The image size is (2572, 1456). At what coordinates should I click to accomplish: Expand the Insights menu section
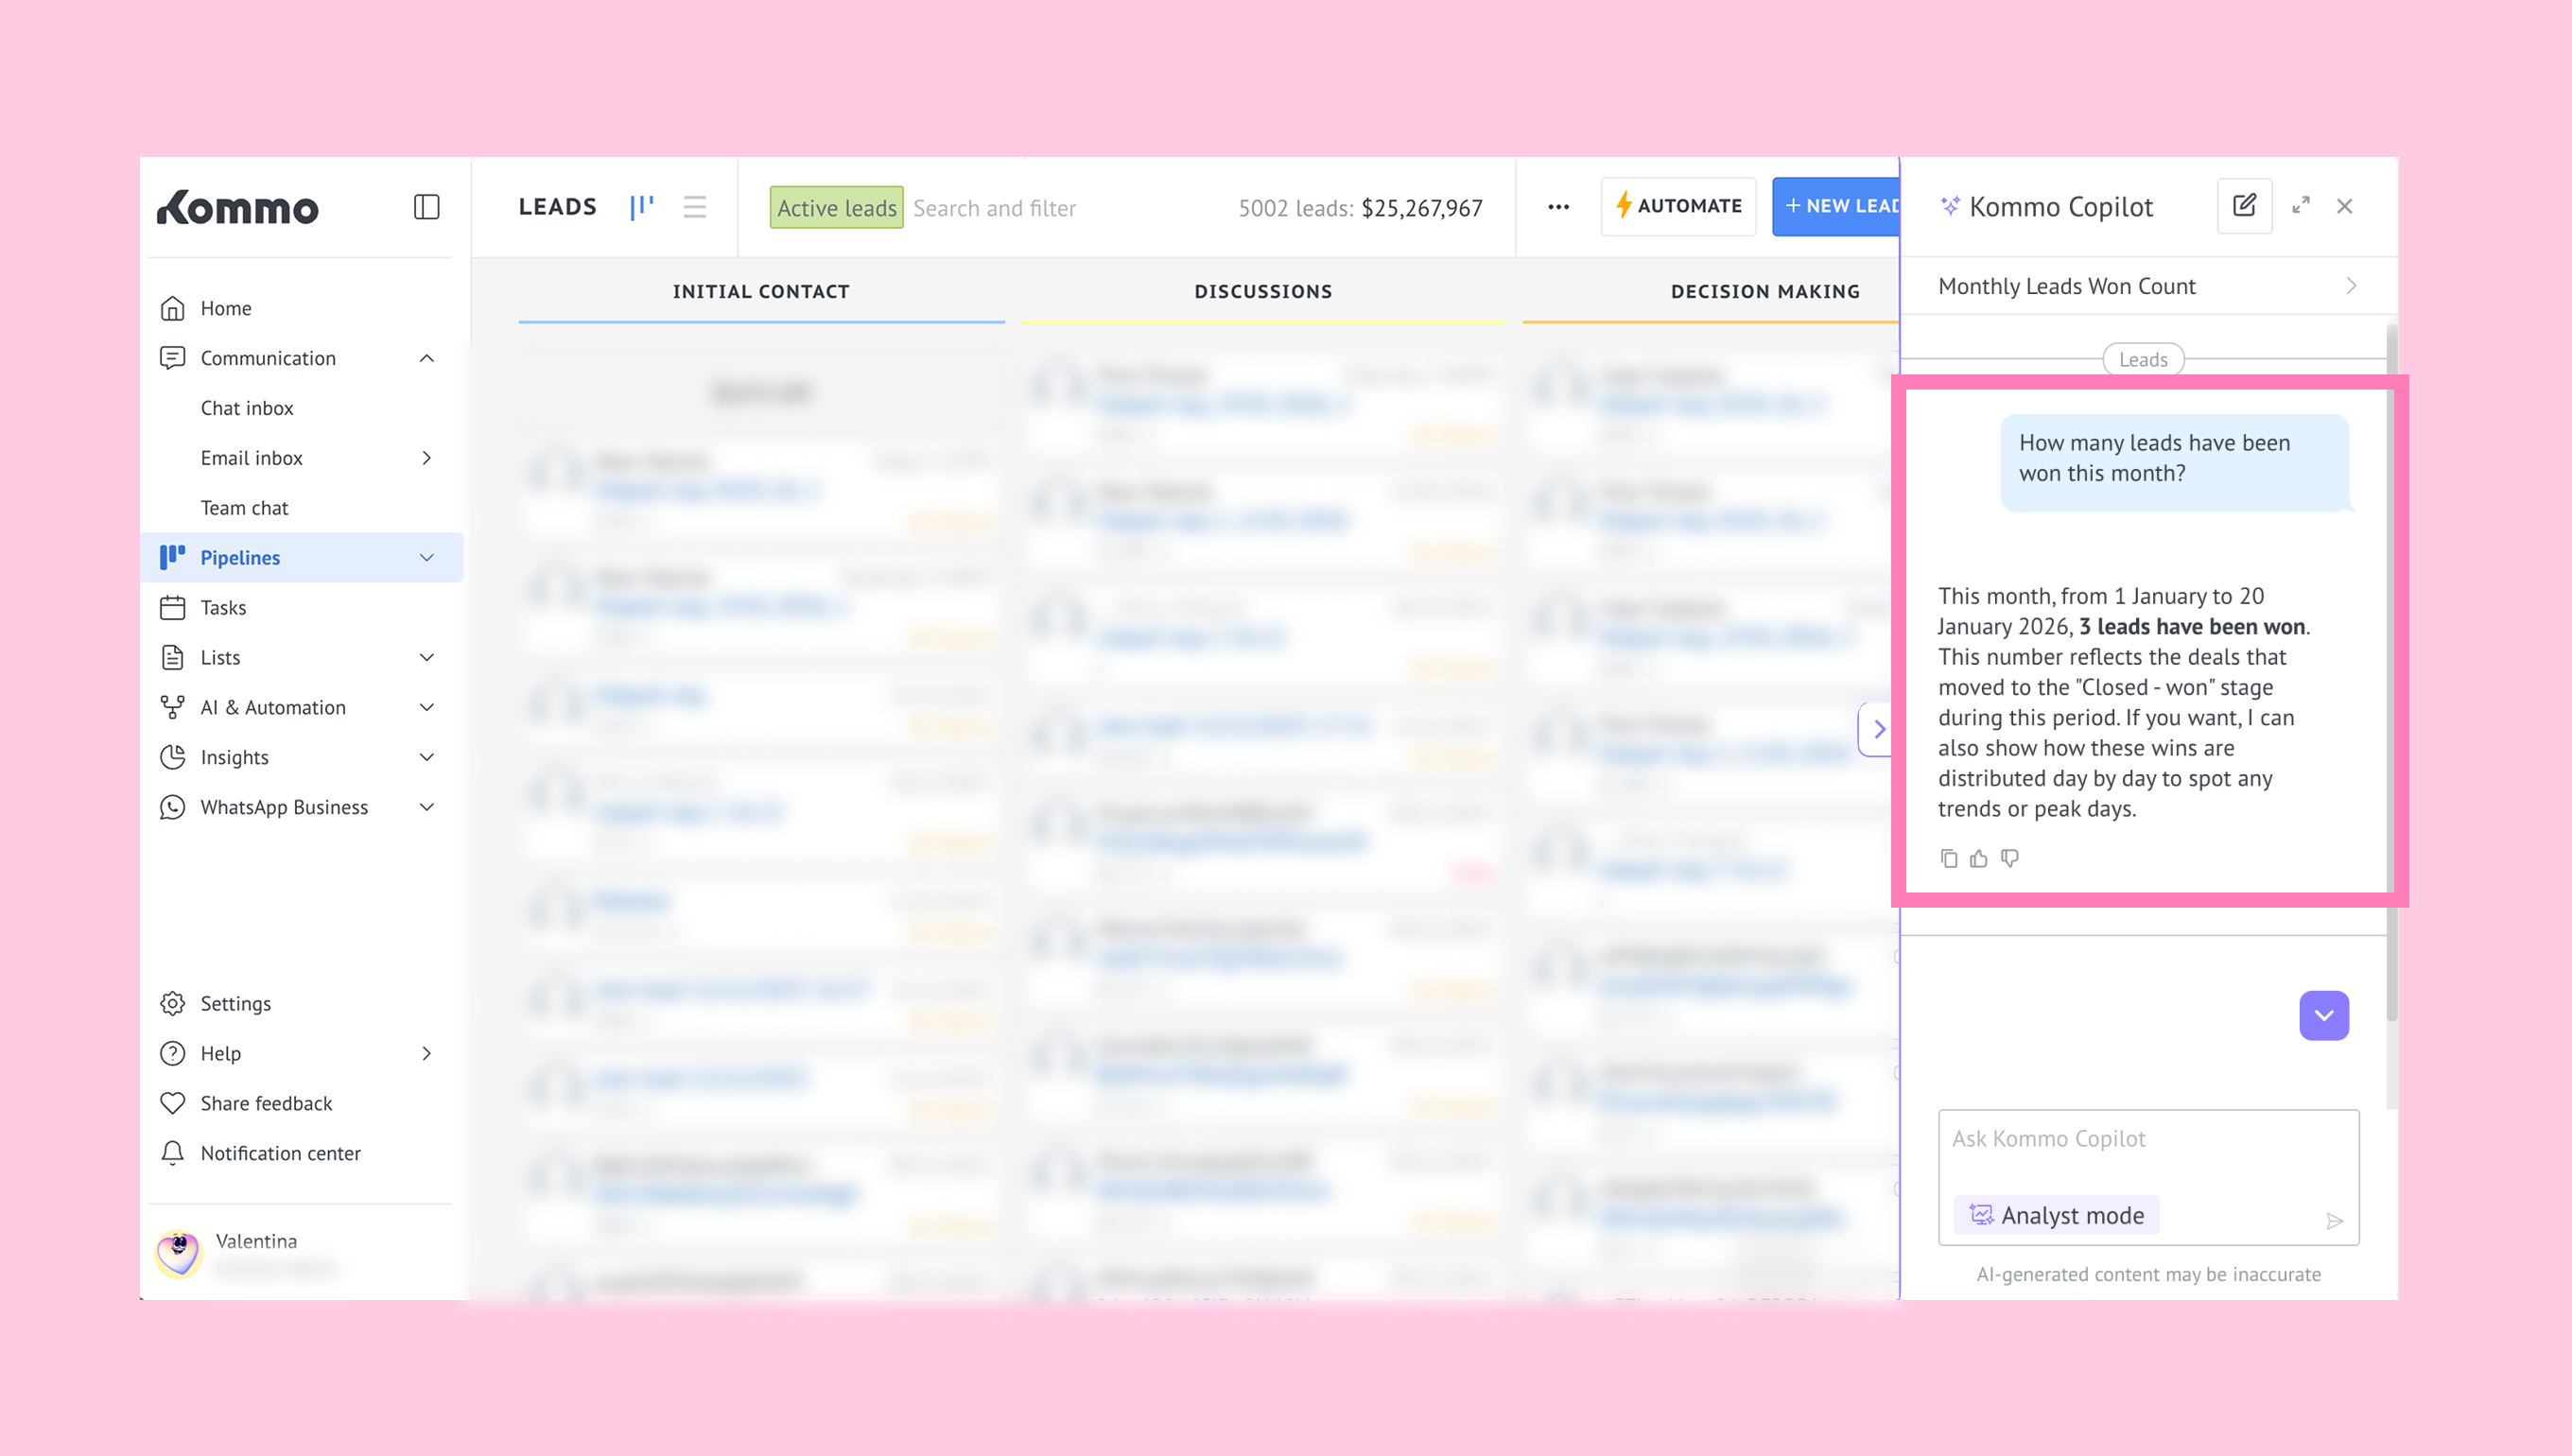[x=426, y=757]
